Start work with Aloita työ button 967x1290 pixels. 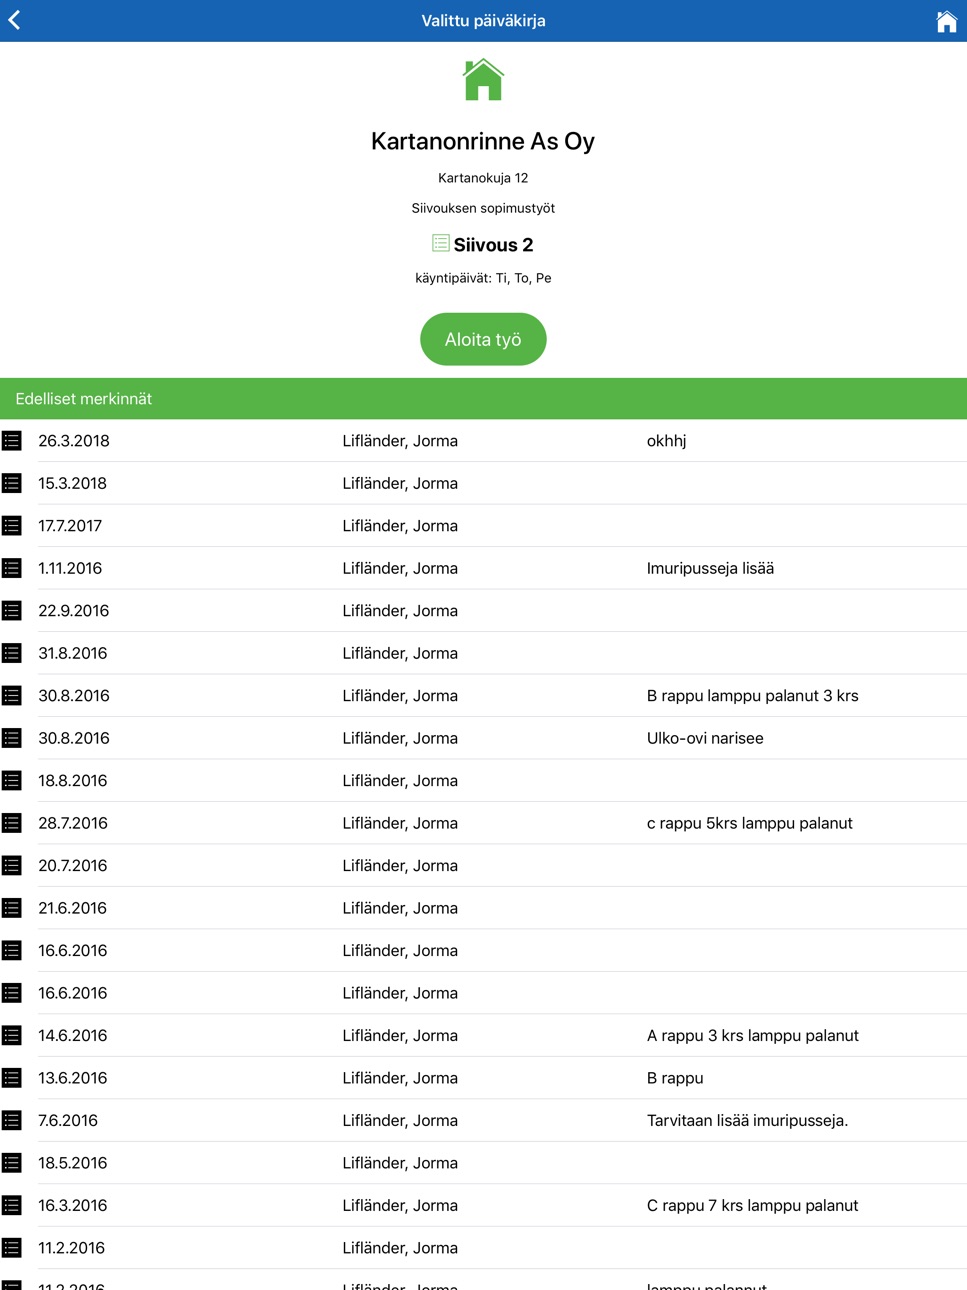point(483,339)
